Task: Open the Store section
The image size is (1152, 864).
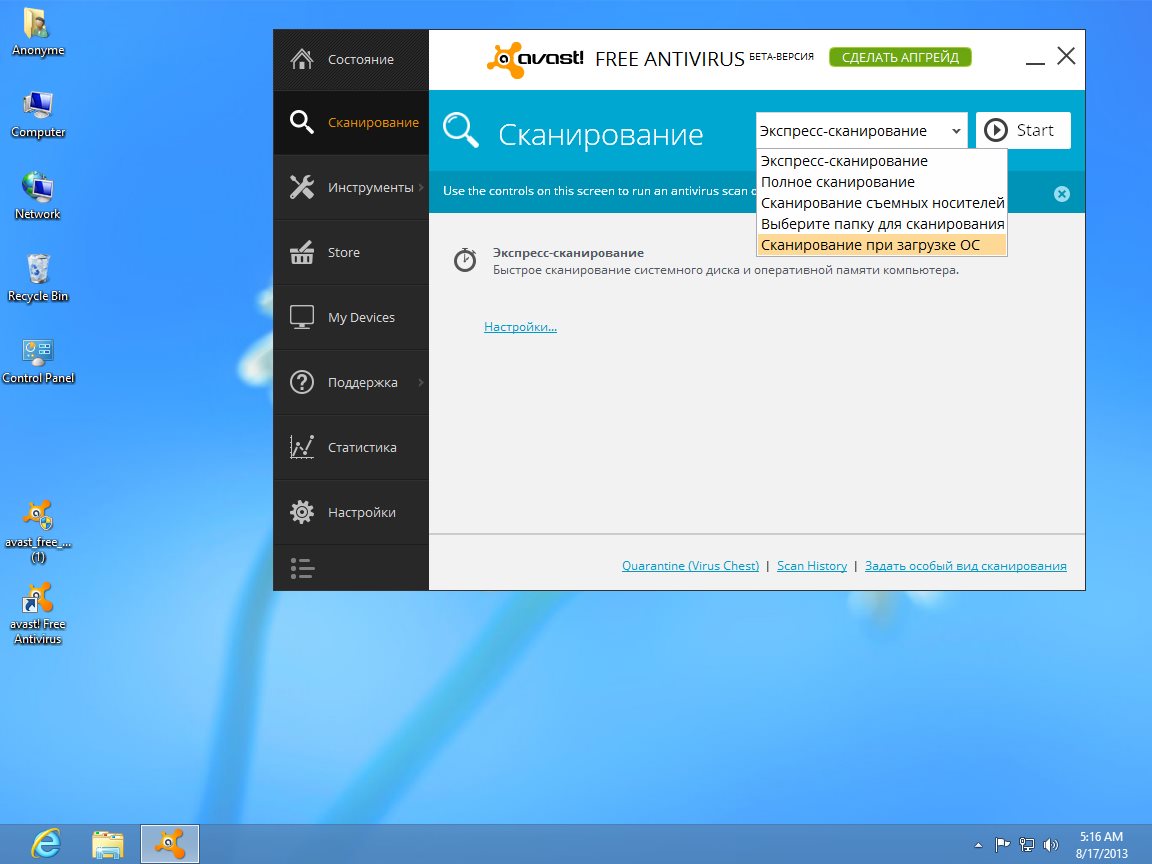Action: (x=350, y=253)
